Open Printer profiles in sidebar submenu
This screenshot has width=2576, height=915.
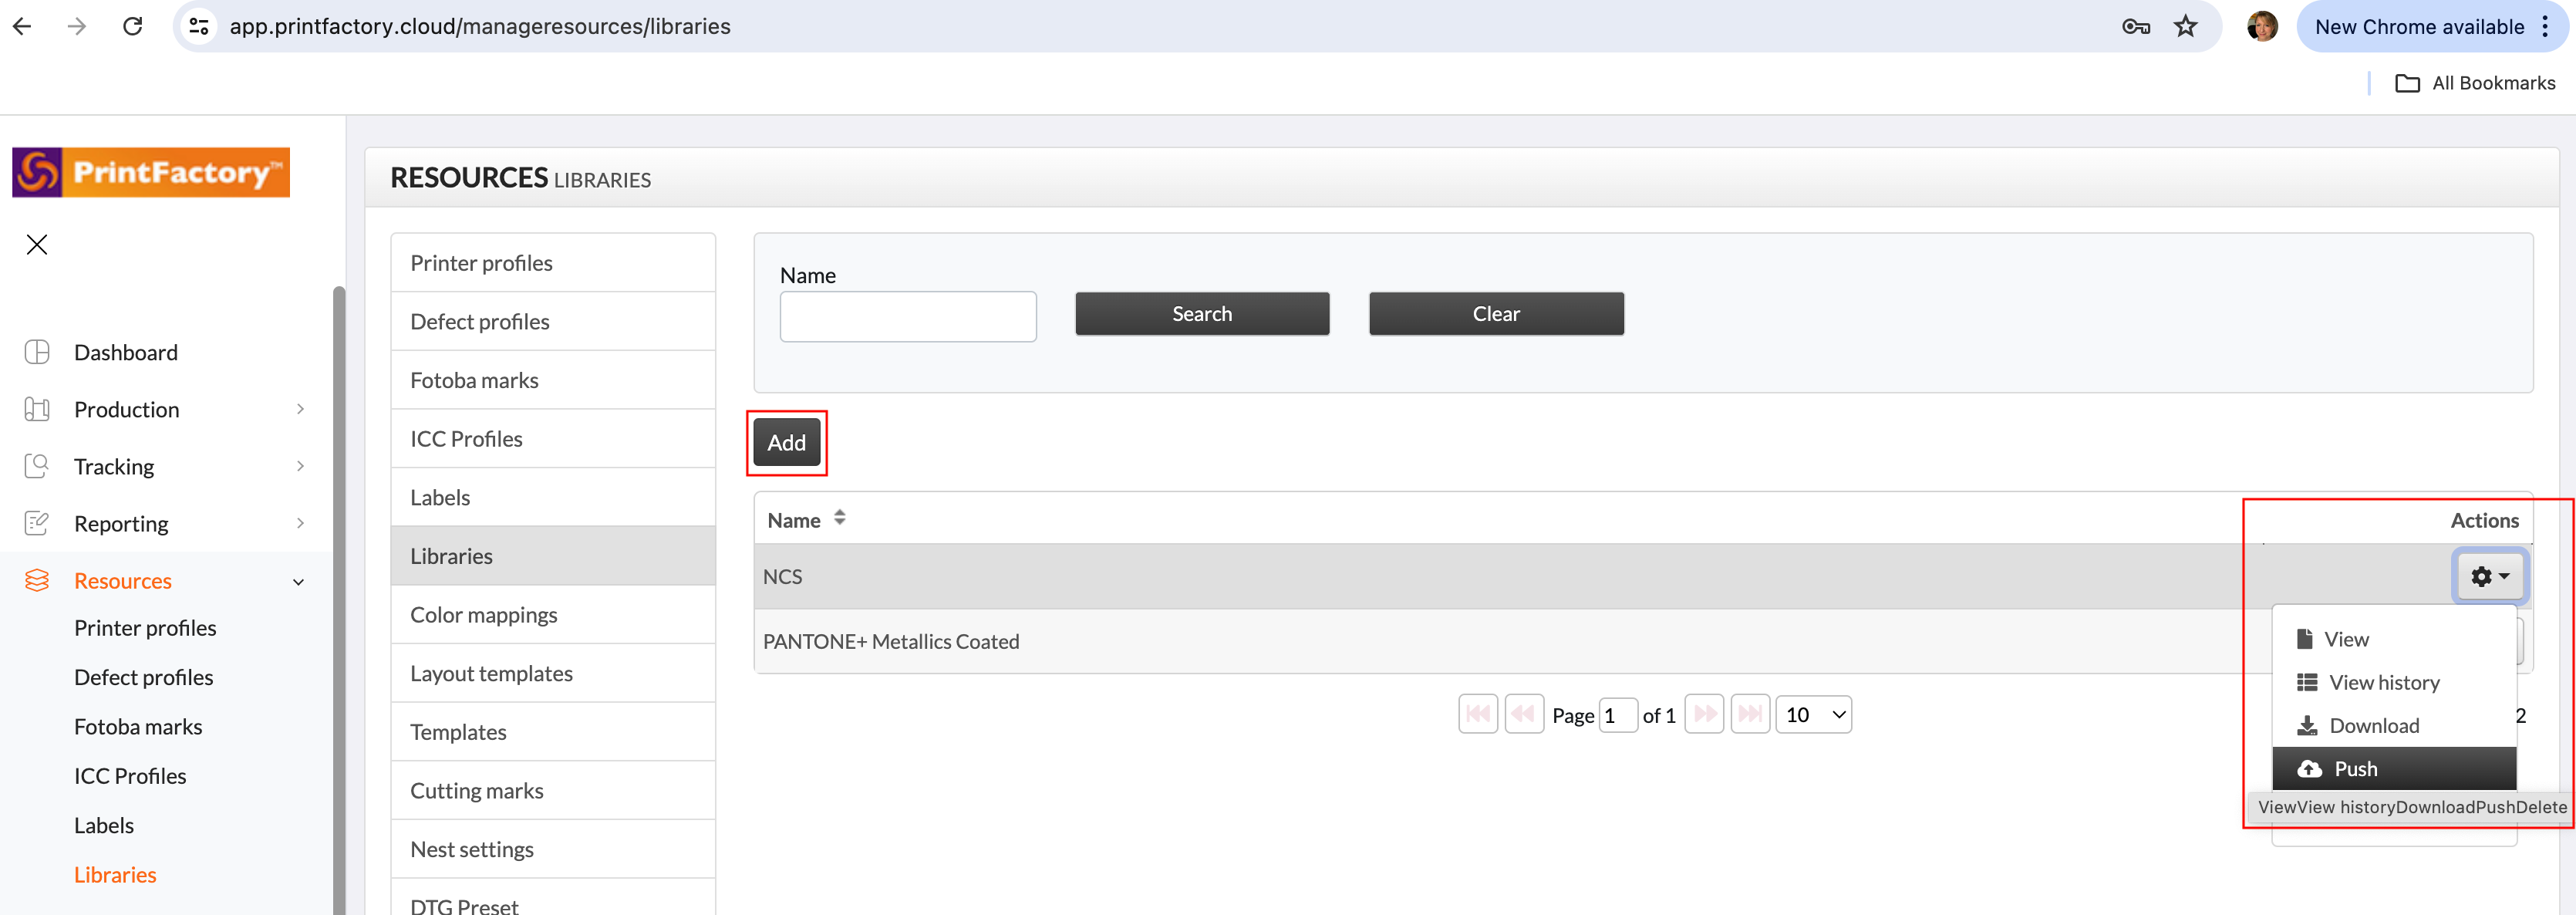click(x=145, y=628)
